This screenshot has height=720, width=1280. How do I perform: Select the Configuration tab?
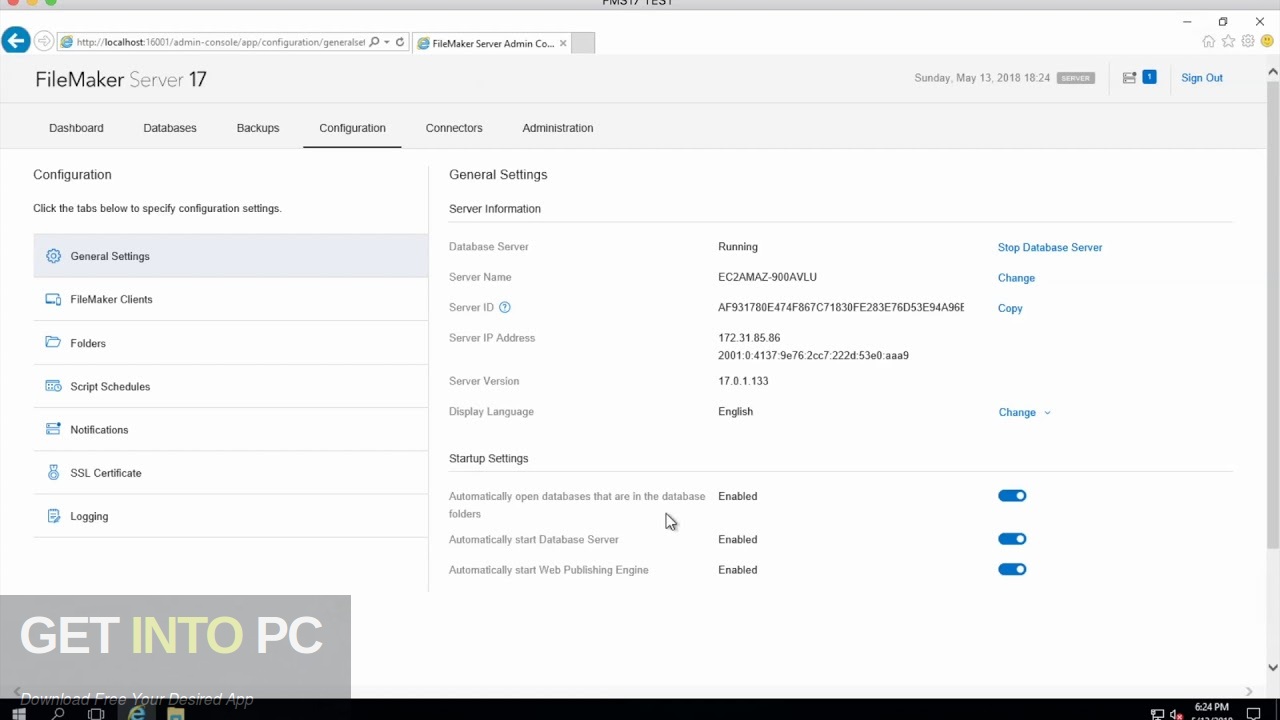pos(352,128)
